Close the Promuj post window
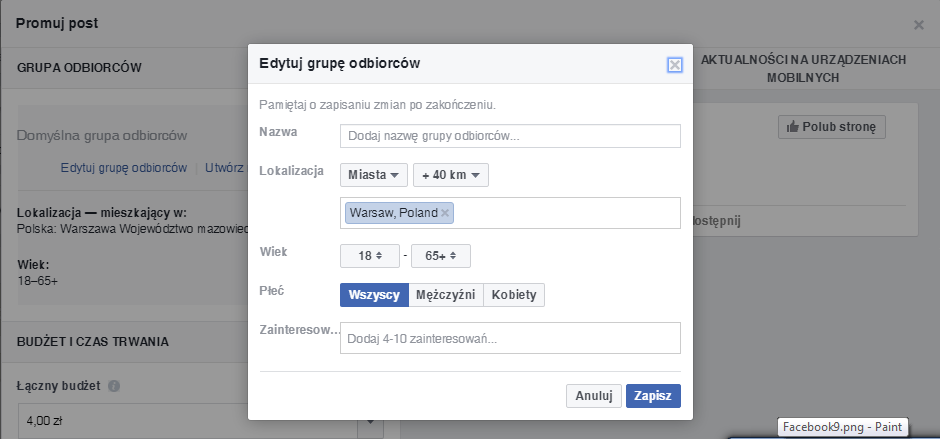Image resolution: width=940 pixels, height=439 pixels. tap(919, 24)
